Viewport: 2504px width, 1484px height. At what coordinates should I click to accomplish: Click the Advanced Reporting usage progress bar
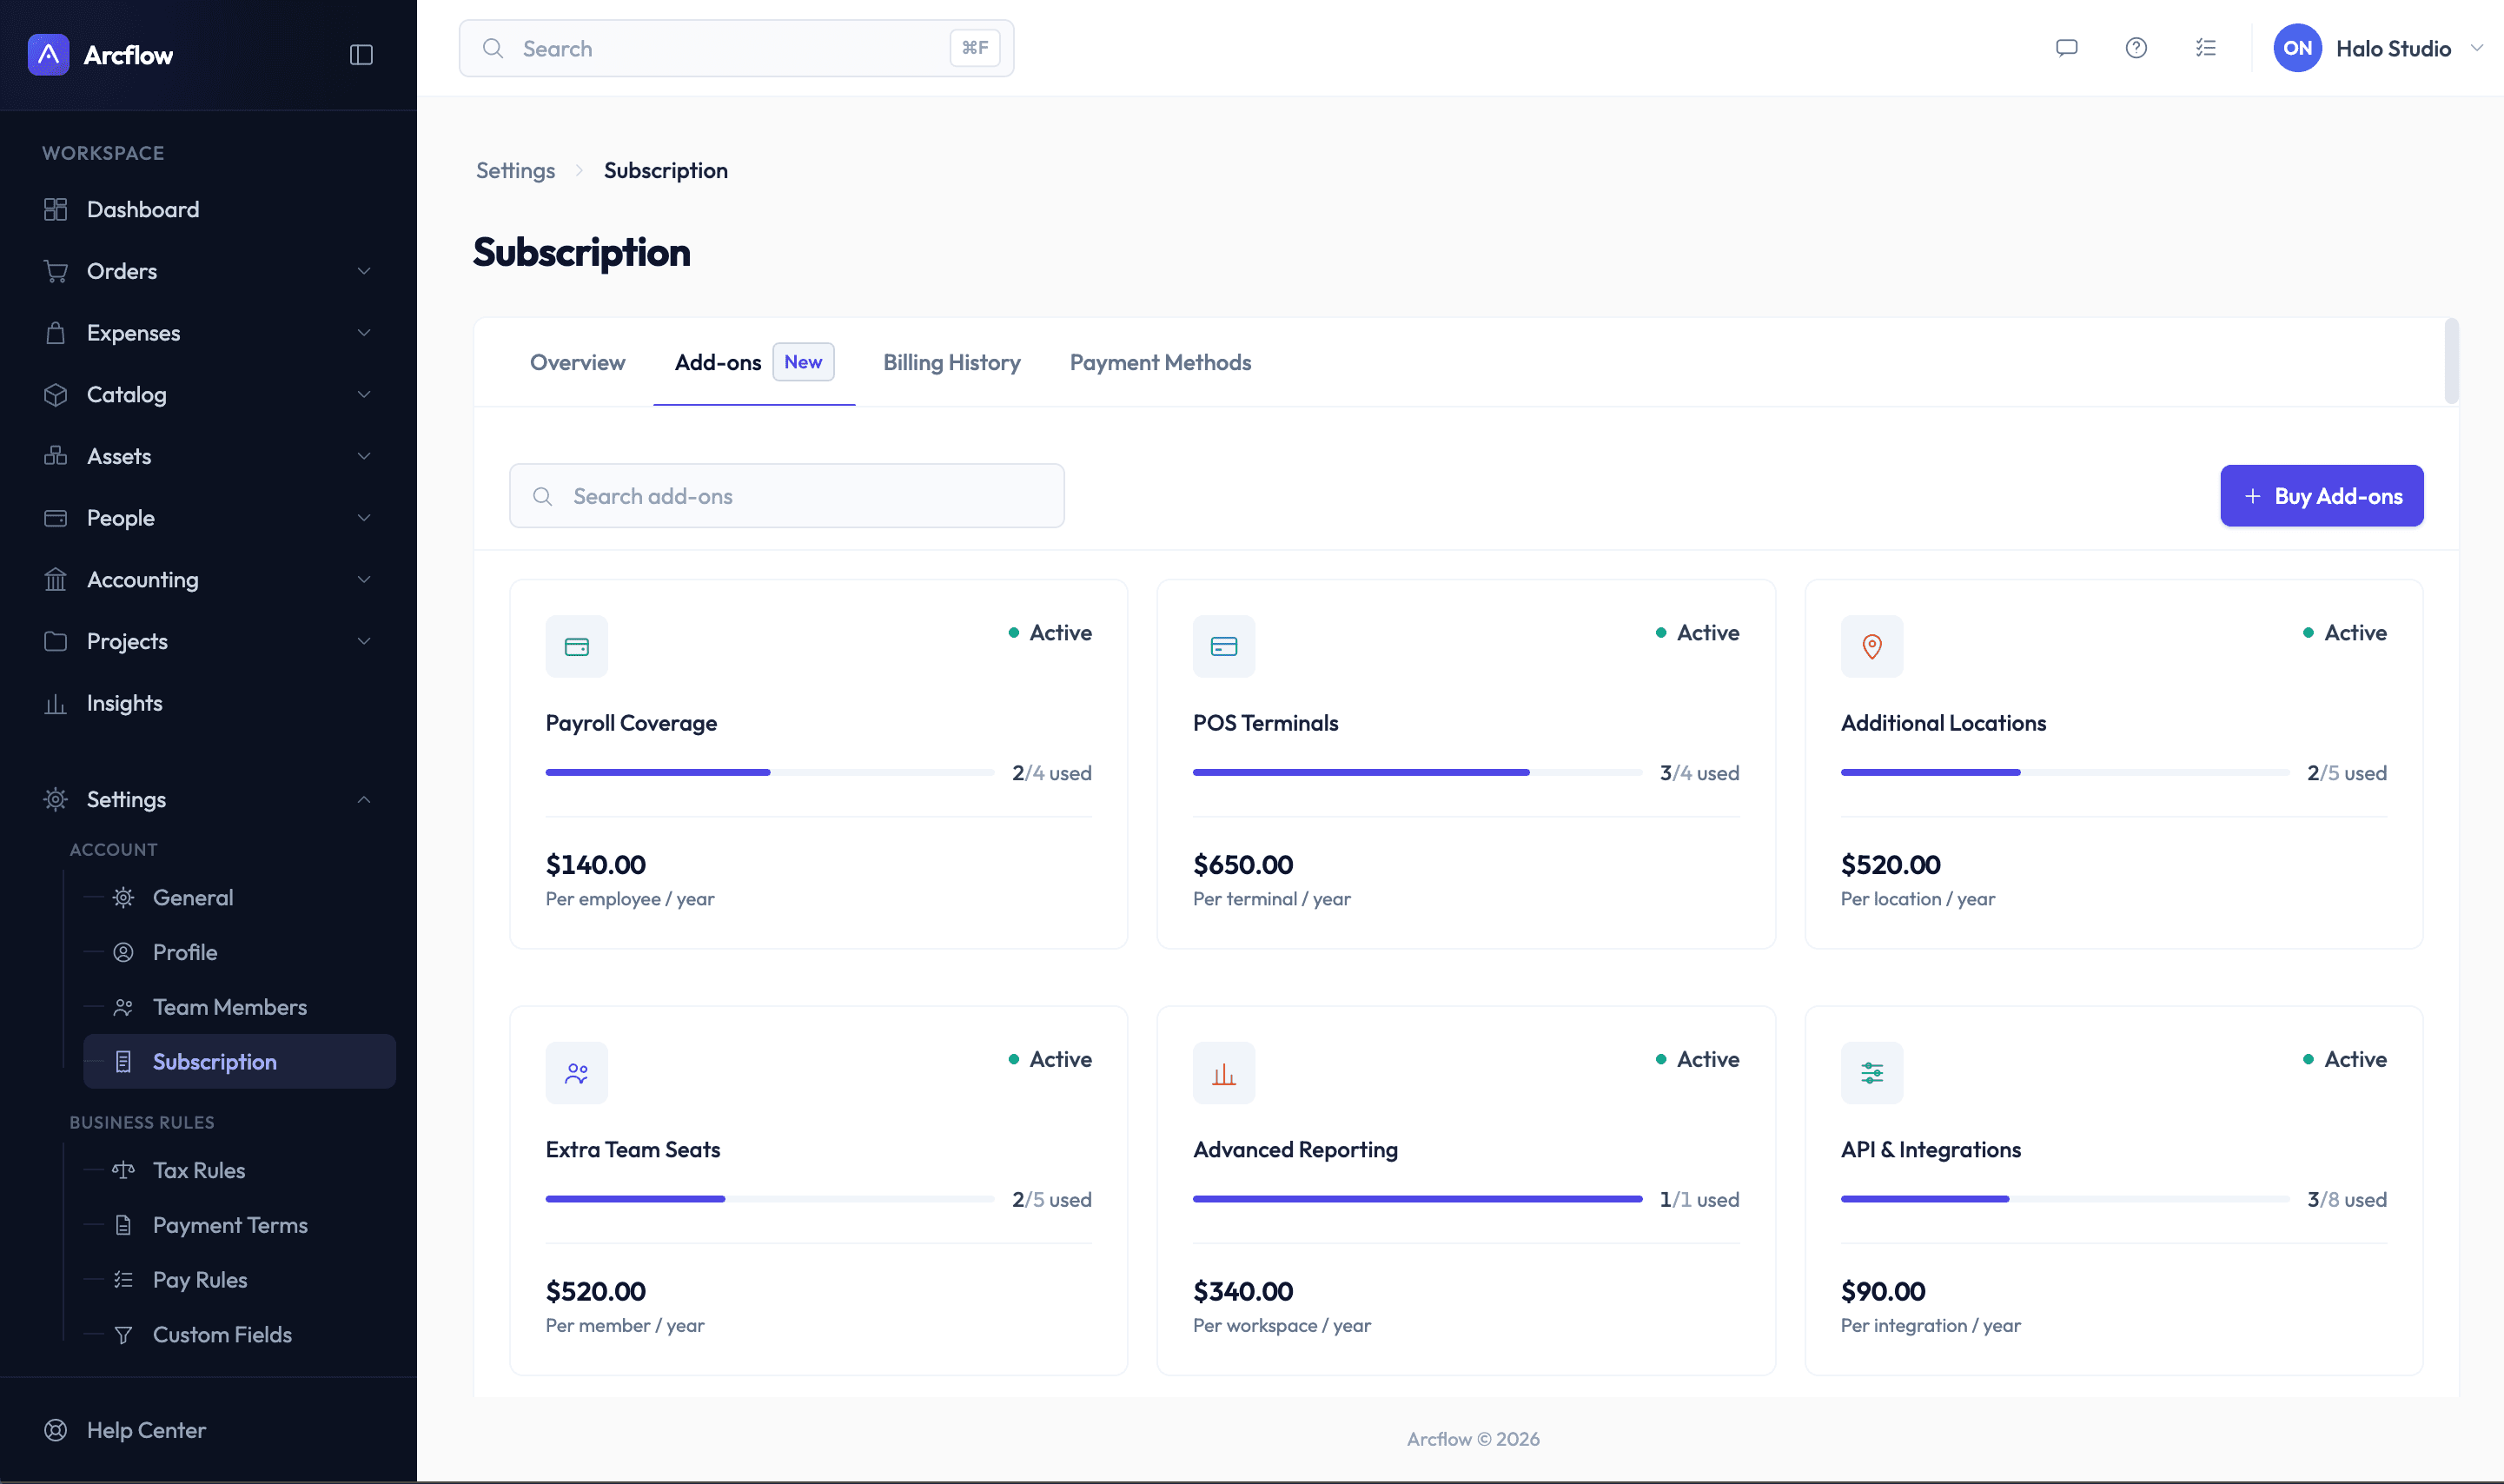[1417, 1198]
